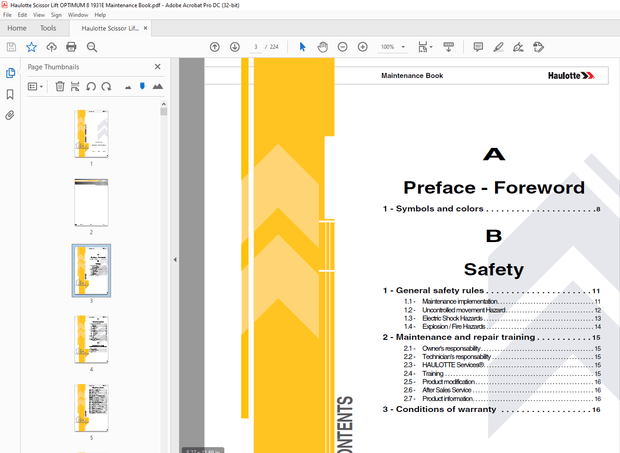Delete selected pages with trash icon
This screenshot has width=620, height=453.
(x=60, y=87)
